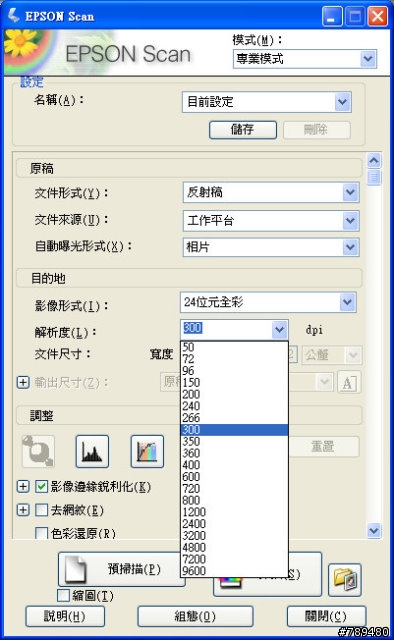The image size is (394, 640).
Task: Click the auto exposure icon
Action: click(38, 451)
